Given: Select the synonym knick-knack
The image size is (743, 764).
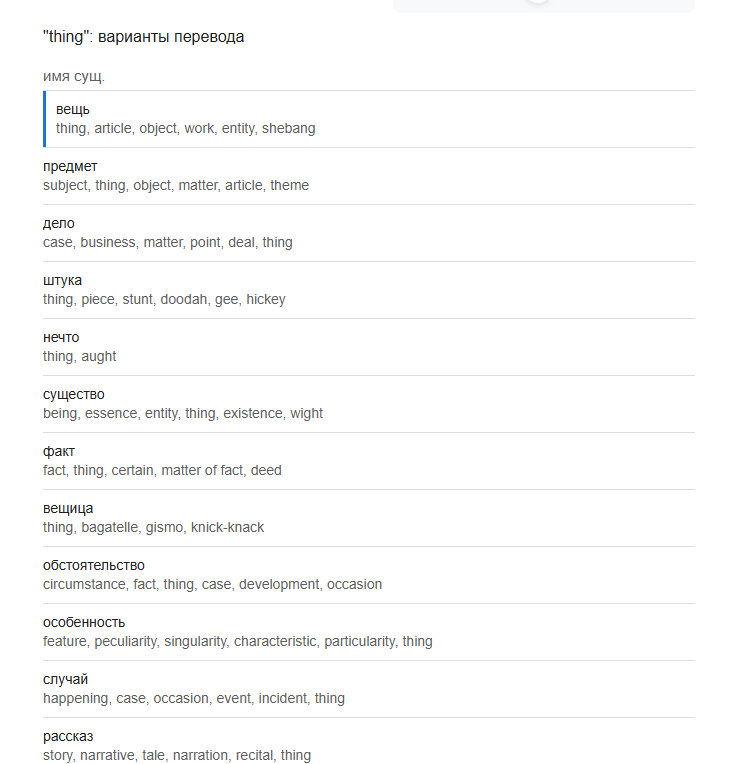Looking at the screenshot, I should pyautogui.click(x=228, y=527).
